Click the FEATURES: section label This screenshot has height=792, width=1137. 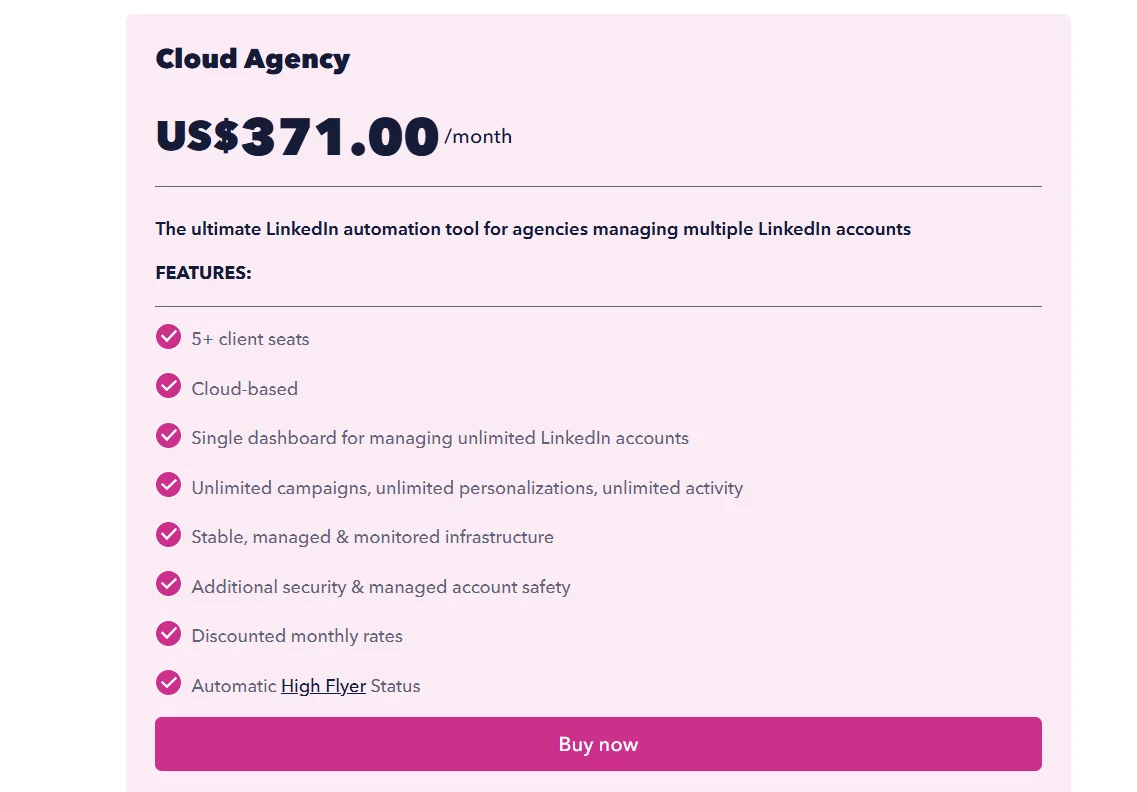coord(203,273)
